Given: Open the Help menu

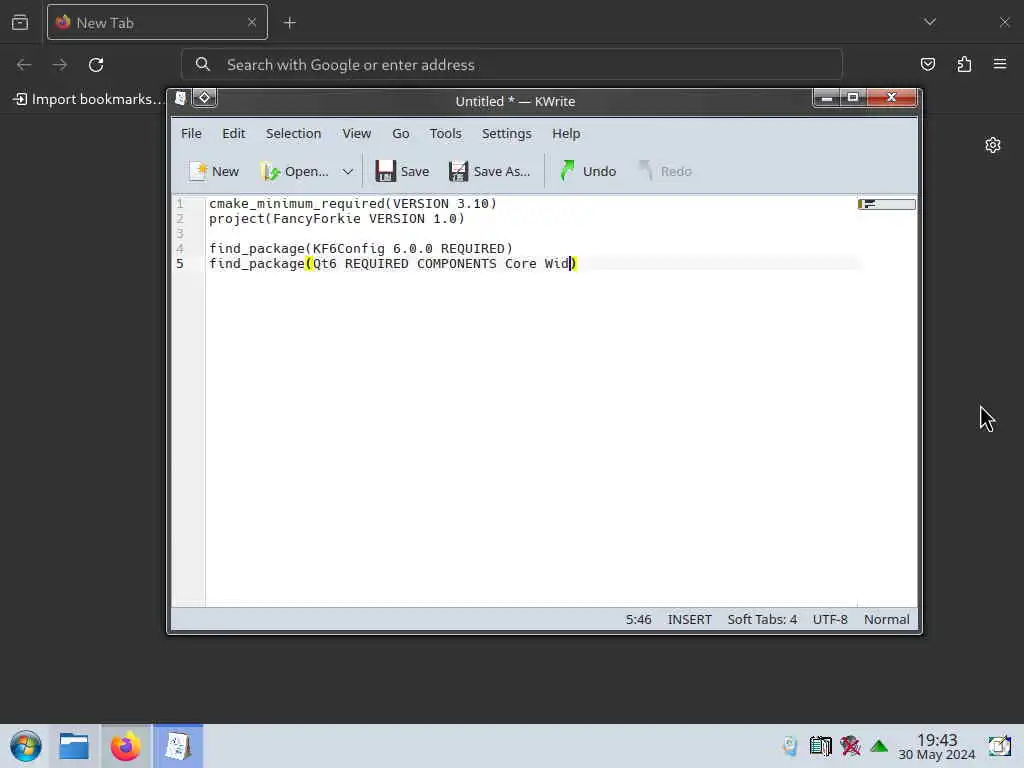Looking at the screenshot, I should pos(566,133).
